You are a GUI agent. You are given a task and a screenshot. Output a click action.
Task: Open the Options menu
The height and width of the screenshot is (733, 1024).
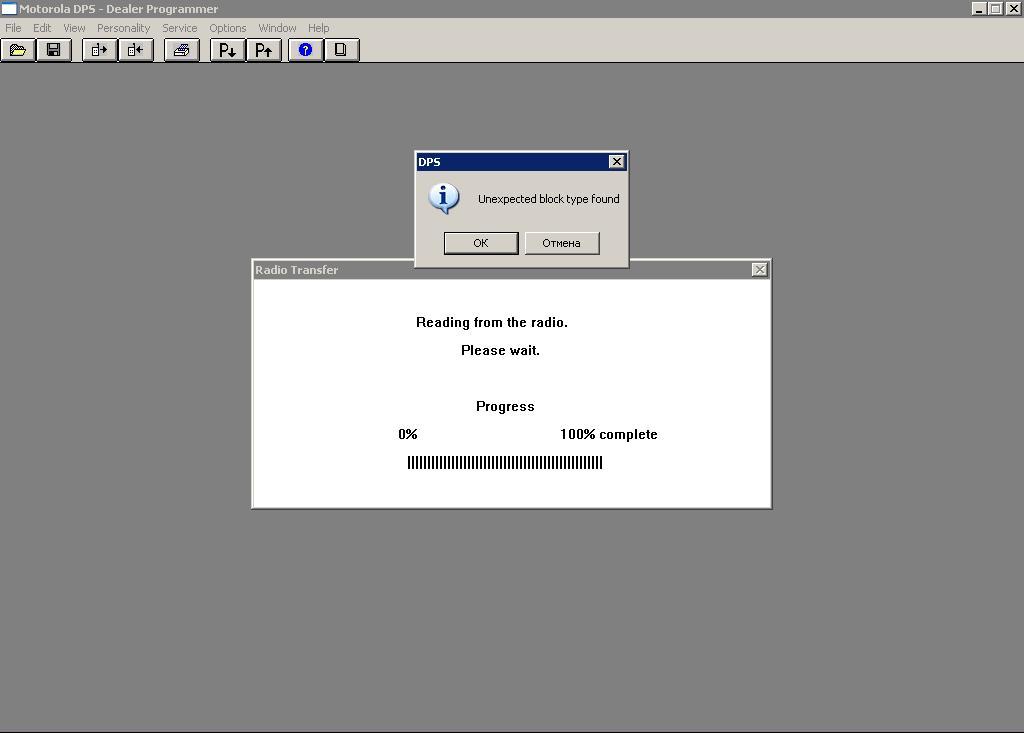227,28
